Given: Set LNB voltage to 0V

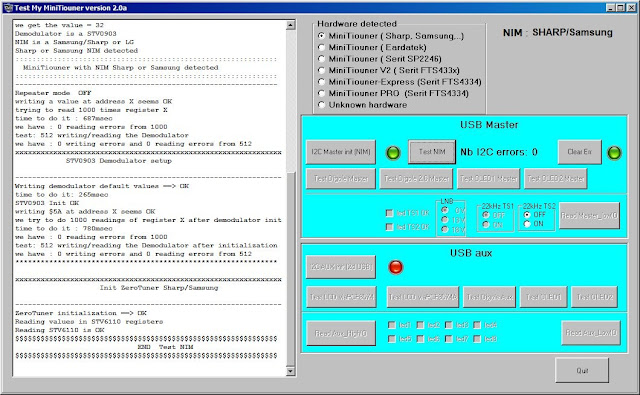Looking at the screenshot, I should (x=453, y=210).
